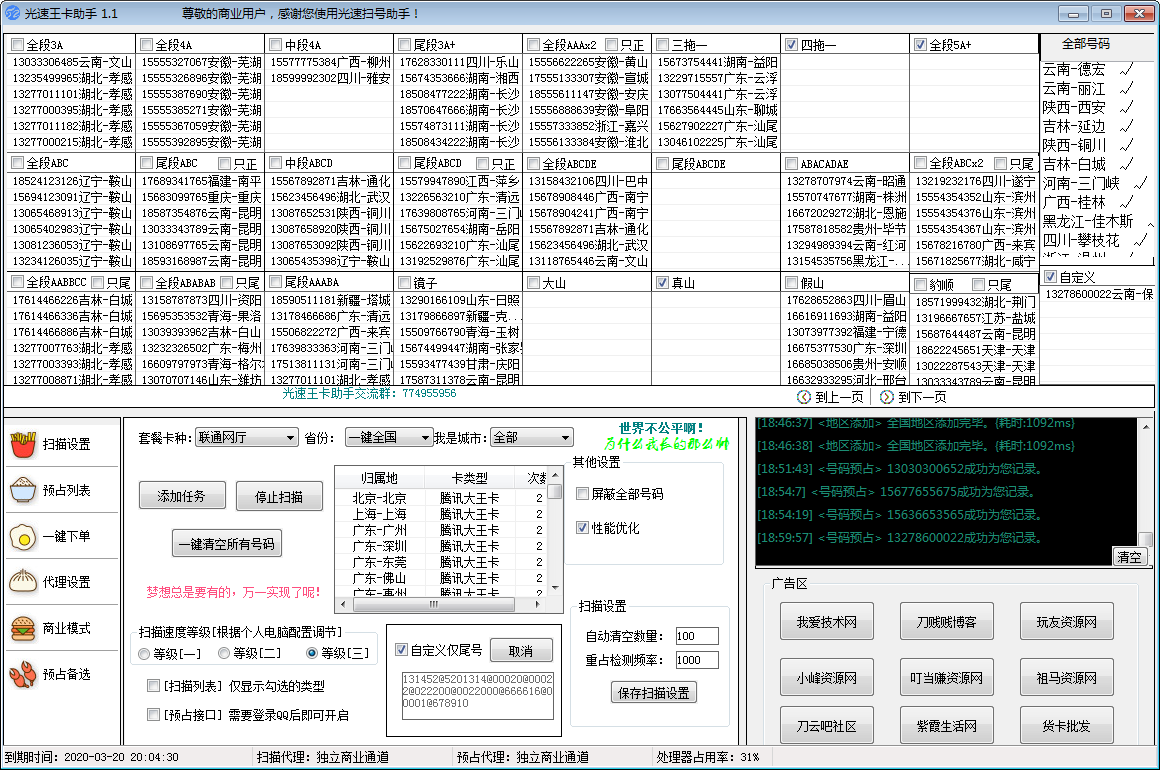Uncheck the 四拖一 checkbox
The width and height of the screenshot is (1160, 770).
(x=792, y=45)
